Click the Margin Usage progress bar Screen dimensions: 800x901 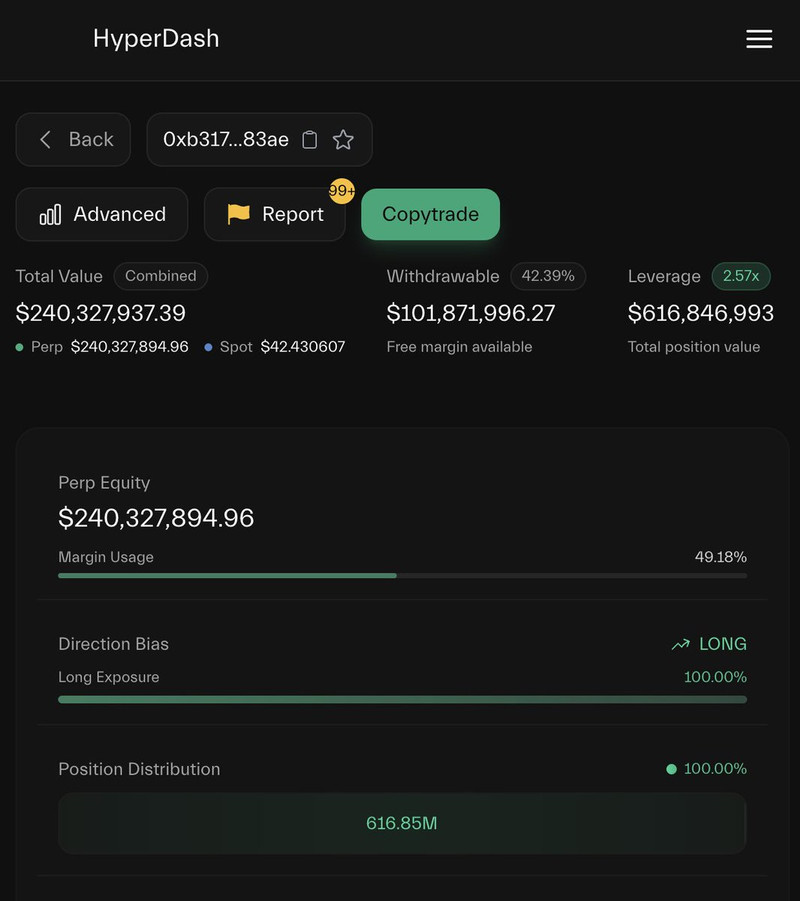[x=402, y=575]
